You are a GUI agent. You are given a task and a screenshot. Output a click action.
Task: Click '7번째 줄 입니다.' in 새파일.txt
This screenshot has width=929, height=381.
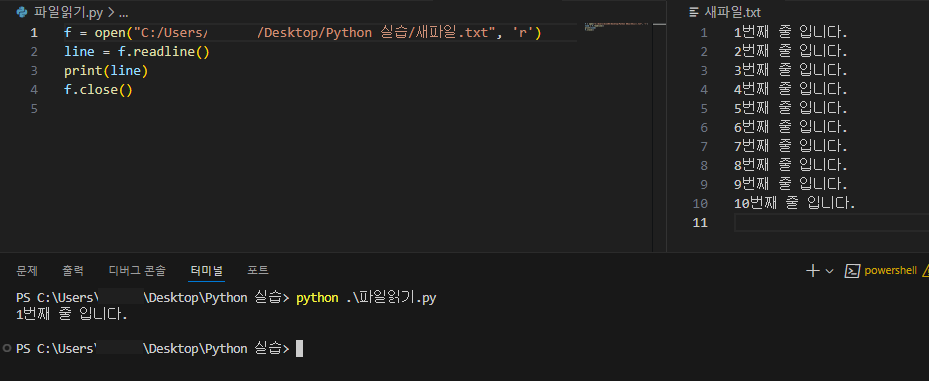click(x=790, y=146)
